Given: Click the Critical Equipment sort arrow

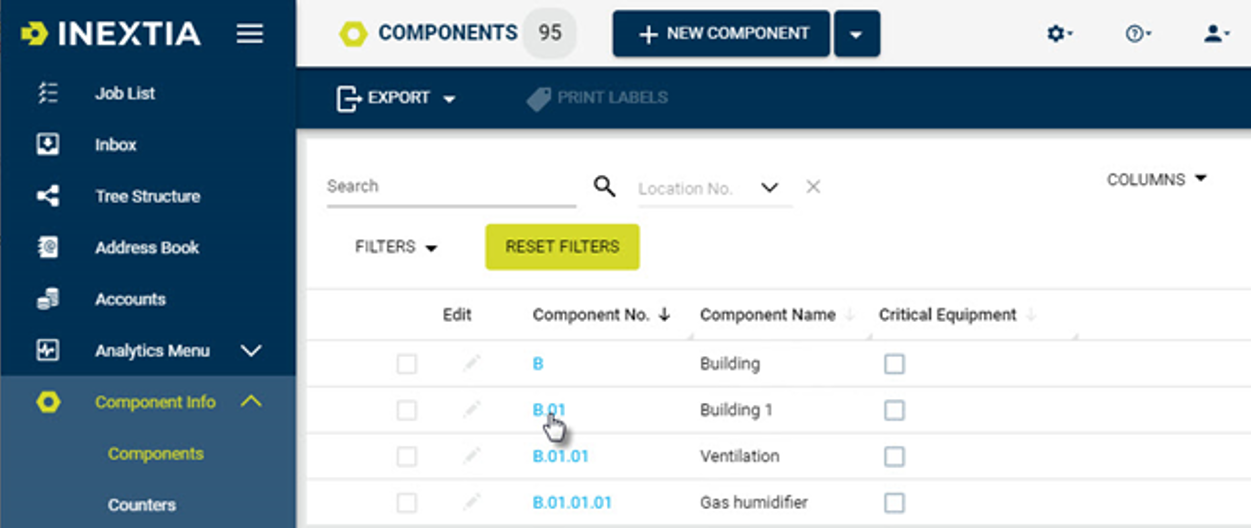Looking at the screenshot, I should coord(1031,315).
